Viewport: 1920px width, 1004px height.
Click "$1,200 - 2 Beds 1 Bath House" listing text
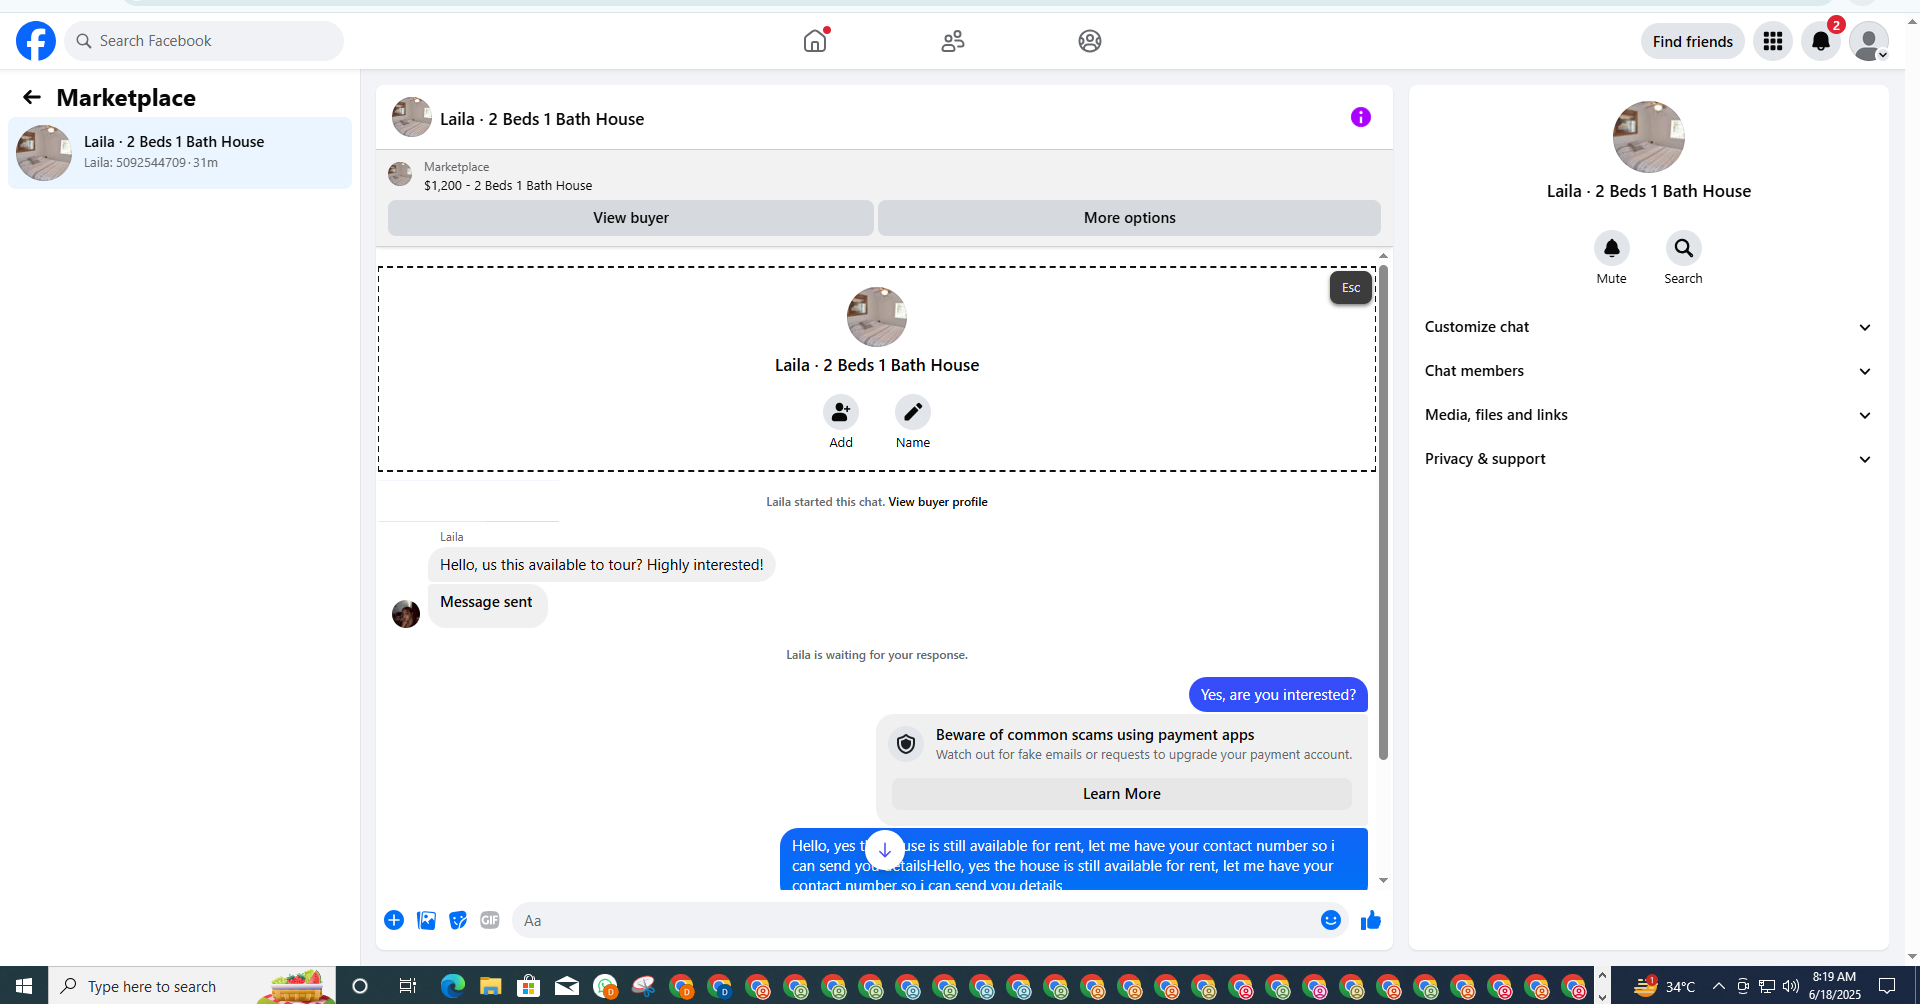(x=508, y=186)
